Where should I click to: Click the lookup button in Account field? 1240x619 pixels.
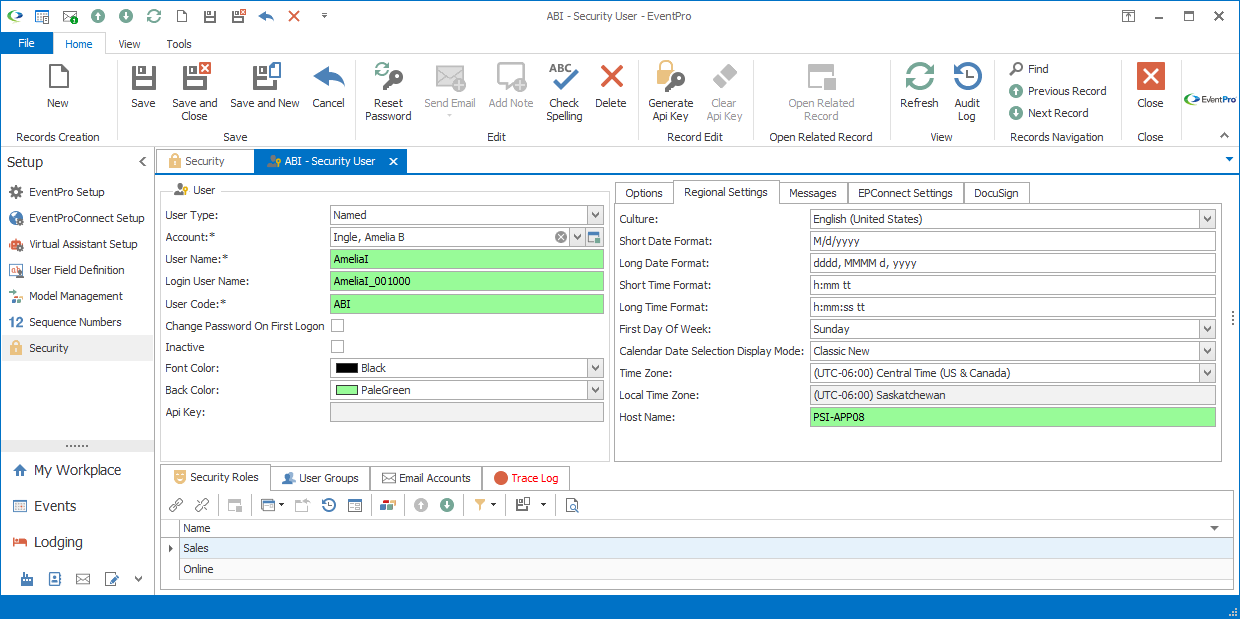(594, 237)
